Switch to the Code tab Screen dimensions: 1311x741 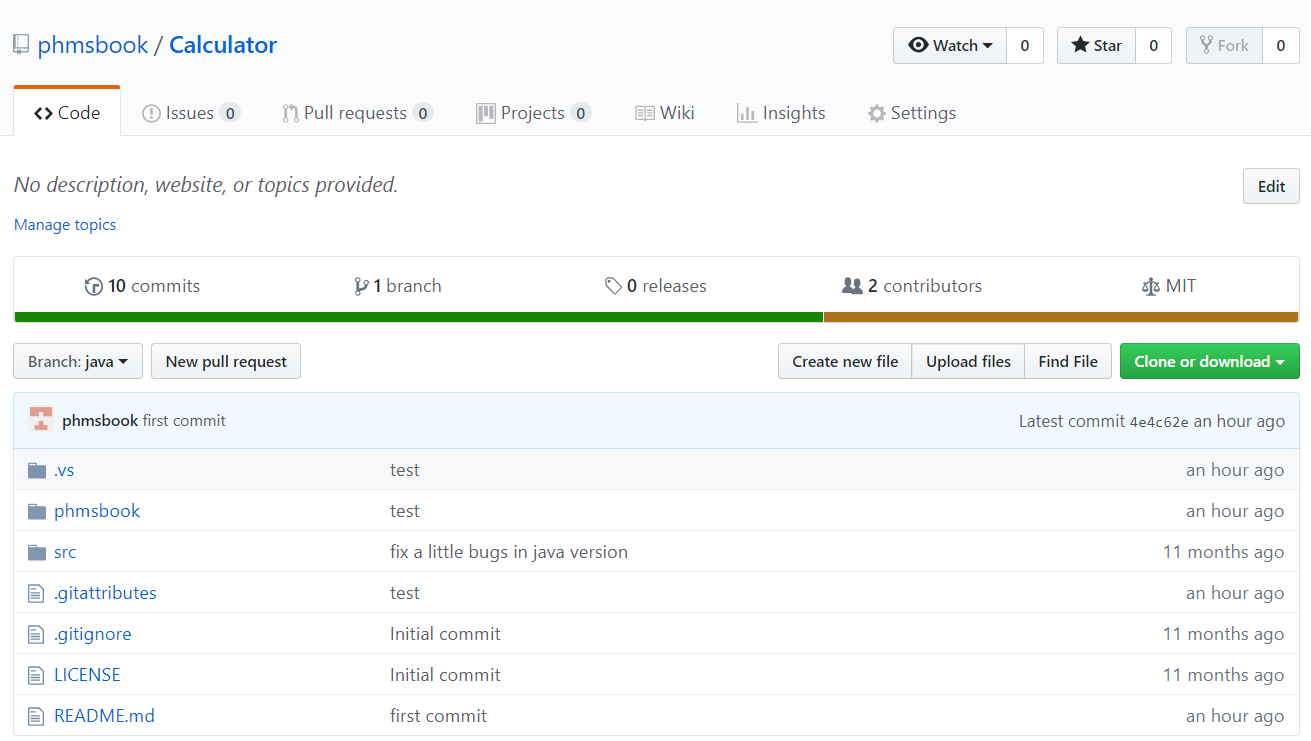pos(67,113)
